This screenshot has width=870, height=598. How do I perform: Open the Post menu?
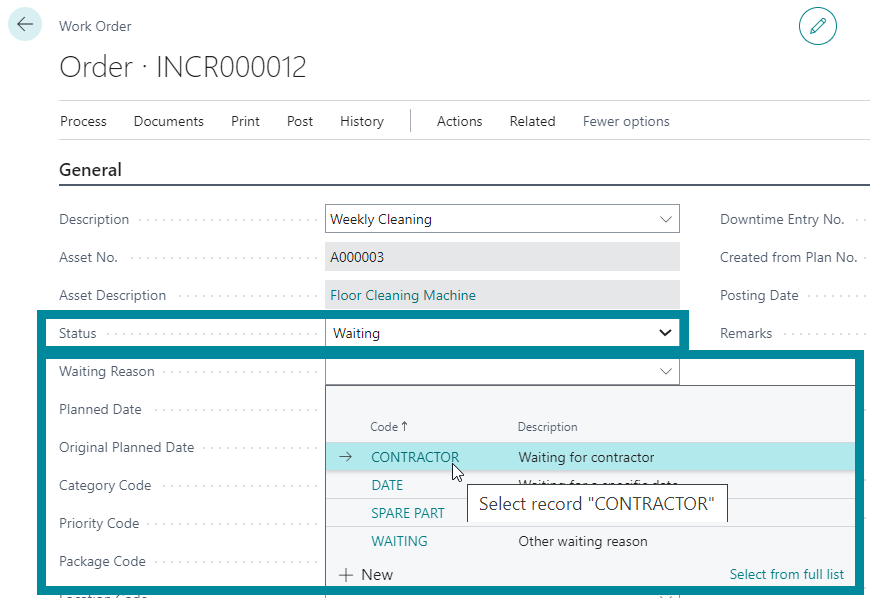300,121
